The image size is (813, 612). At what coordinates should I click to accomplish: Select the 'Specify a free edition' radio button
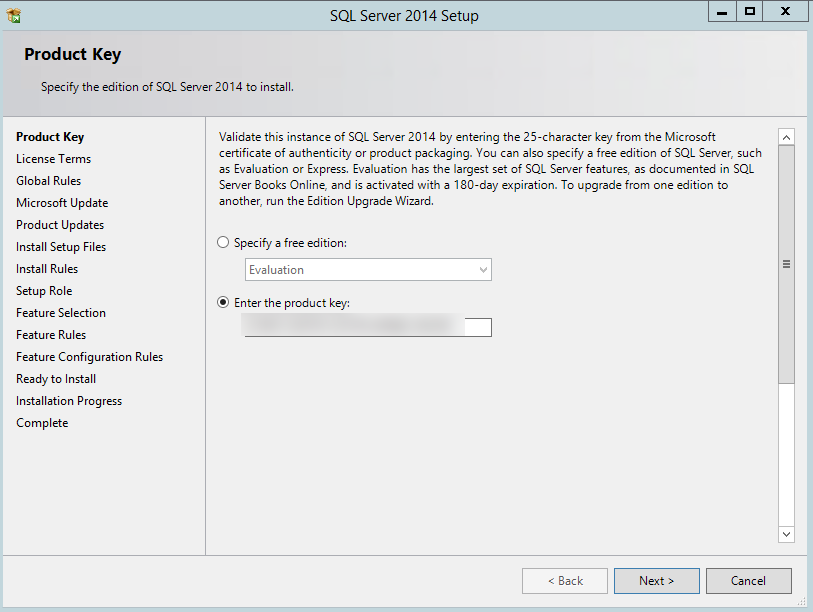(223, 243)
